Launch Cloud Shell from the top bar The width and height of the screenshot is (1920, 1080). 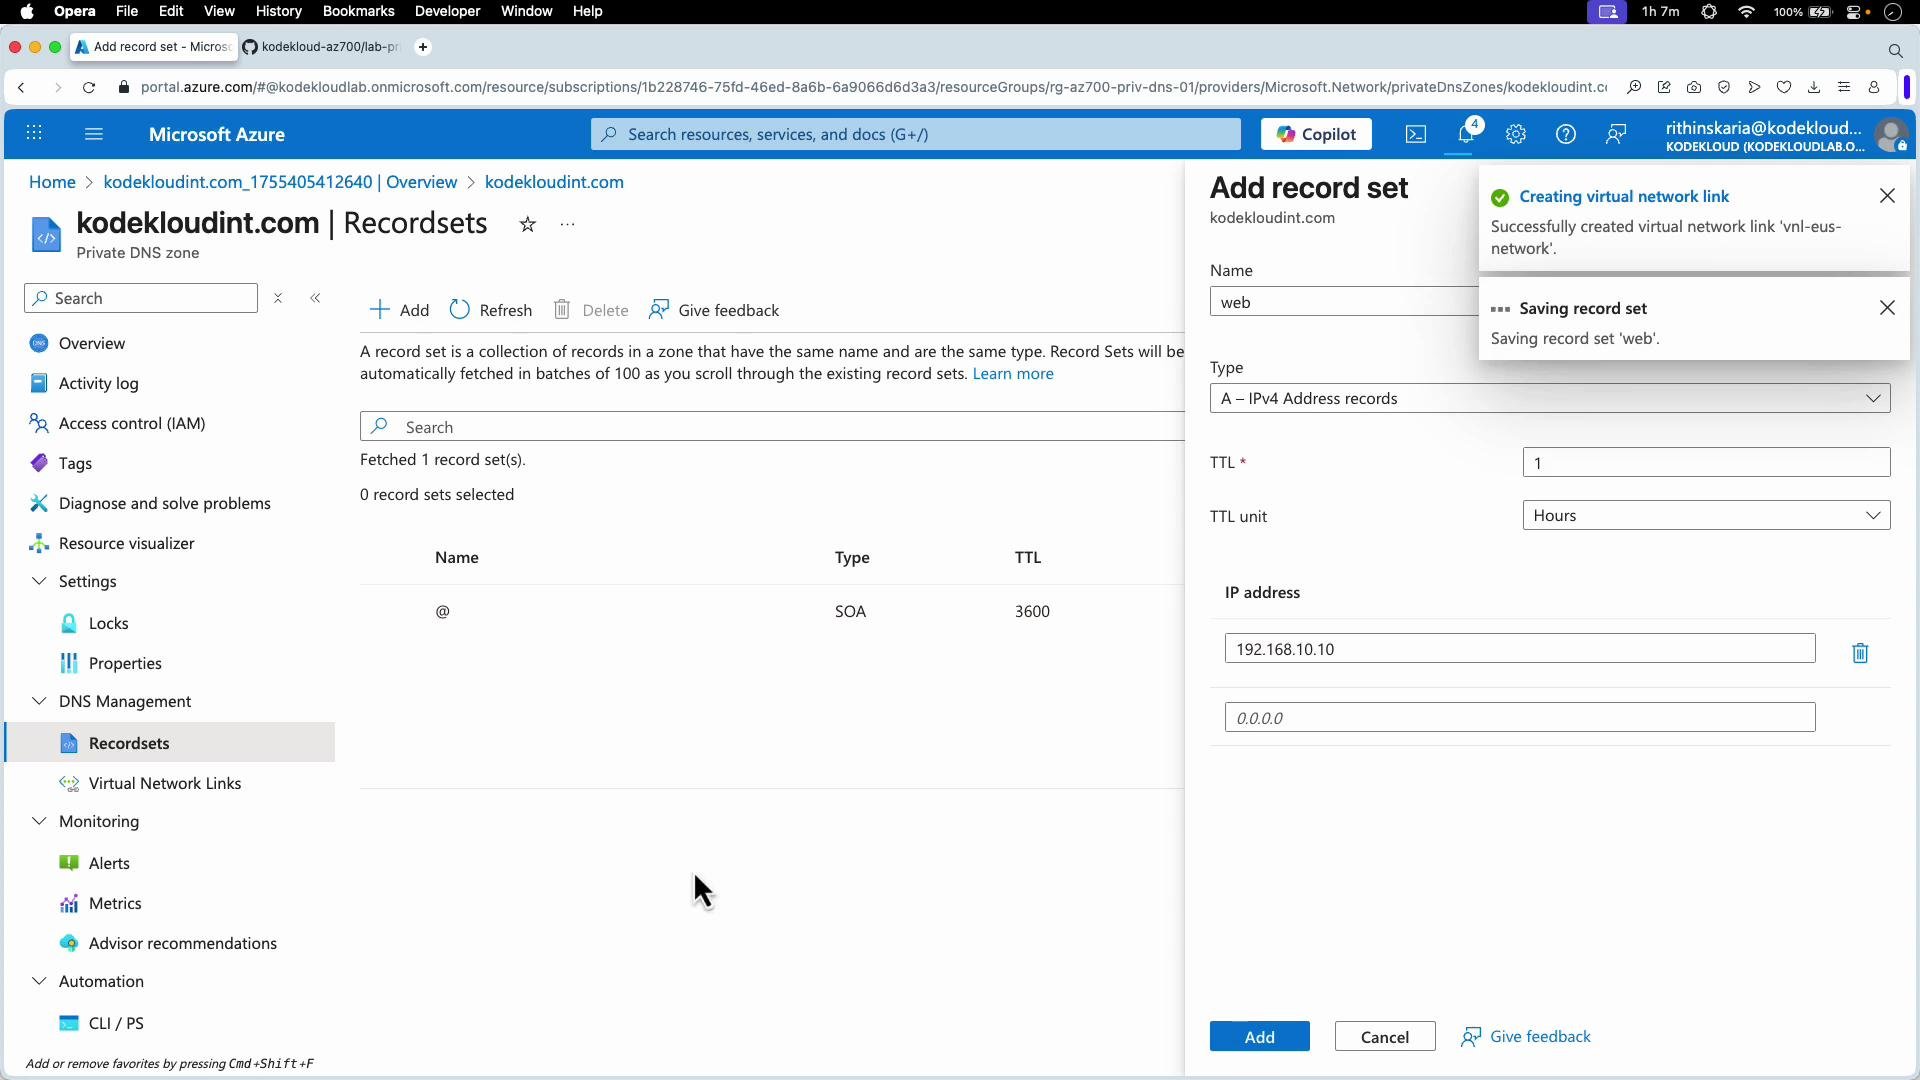1416,134
